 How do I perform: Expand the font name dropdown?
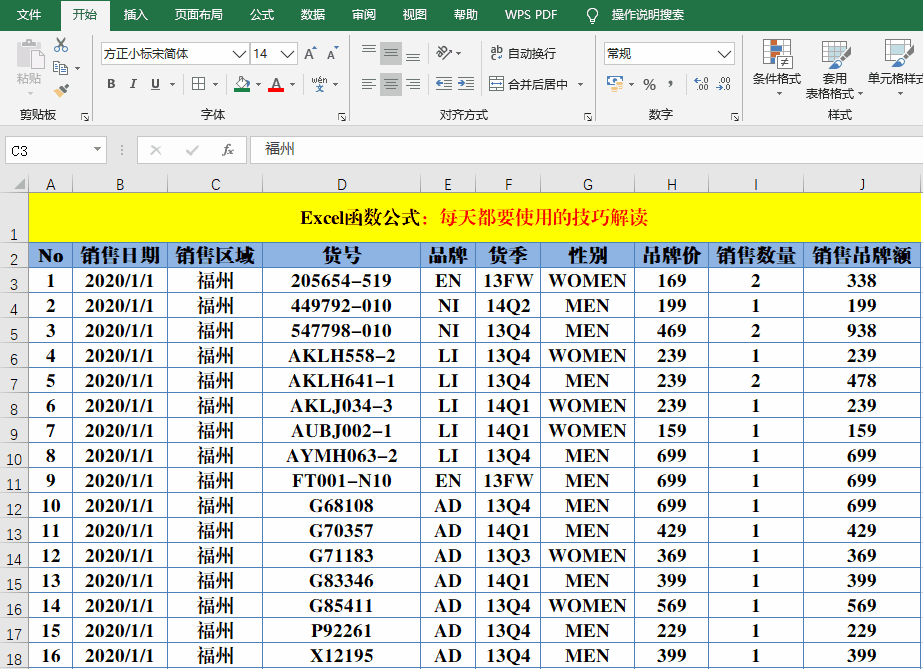click(x=239, y=54)
